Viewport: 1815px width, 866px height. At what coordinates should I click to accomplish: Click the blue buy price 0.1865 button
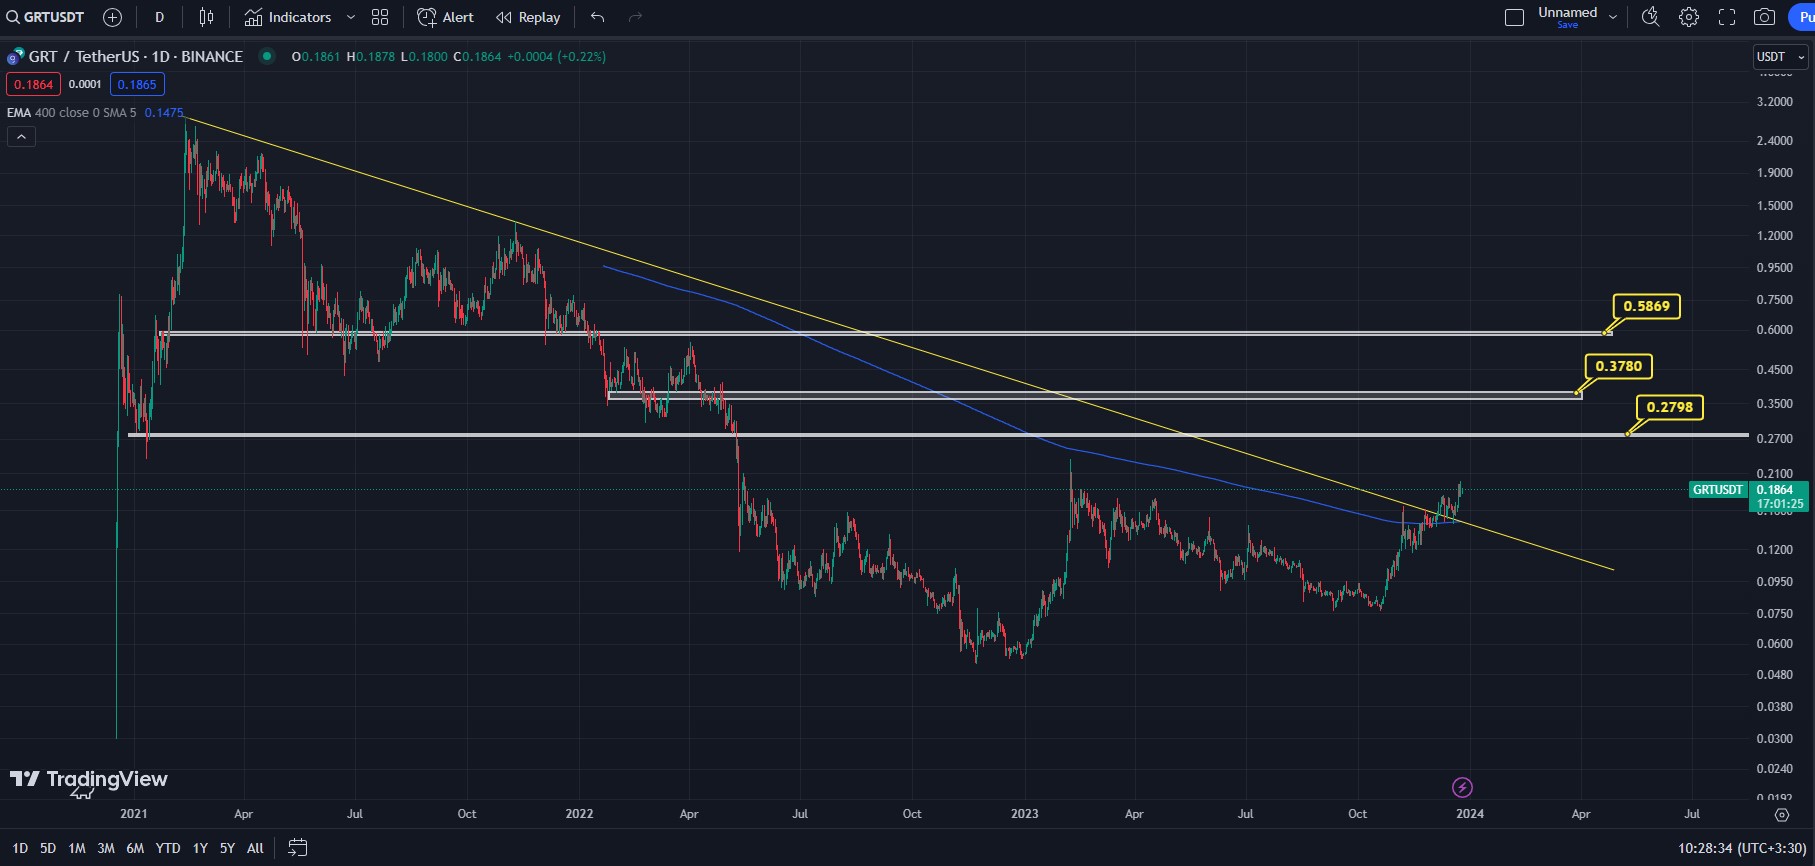137,84
